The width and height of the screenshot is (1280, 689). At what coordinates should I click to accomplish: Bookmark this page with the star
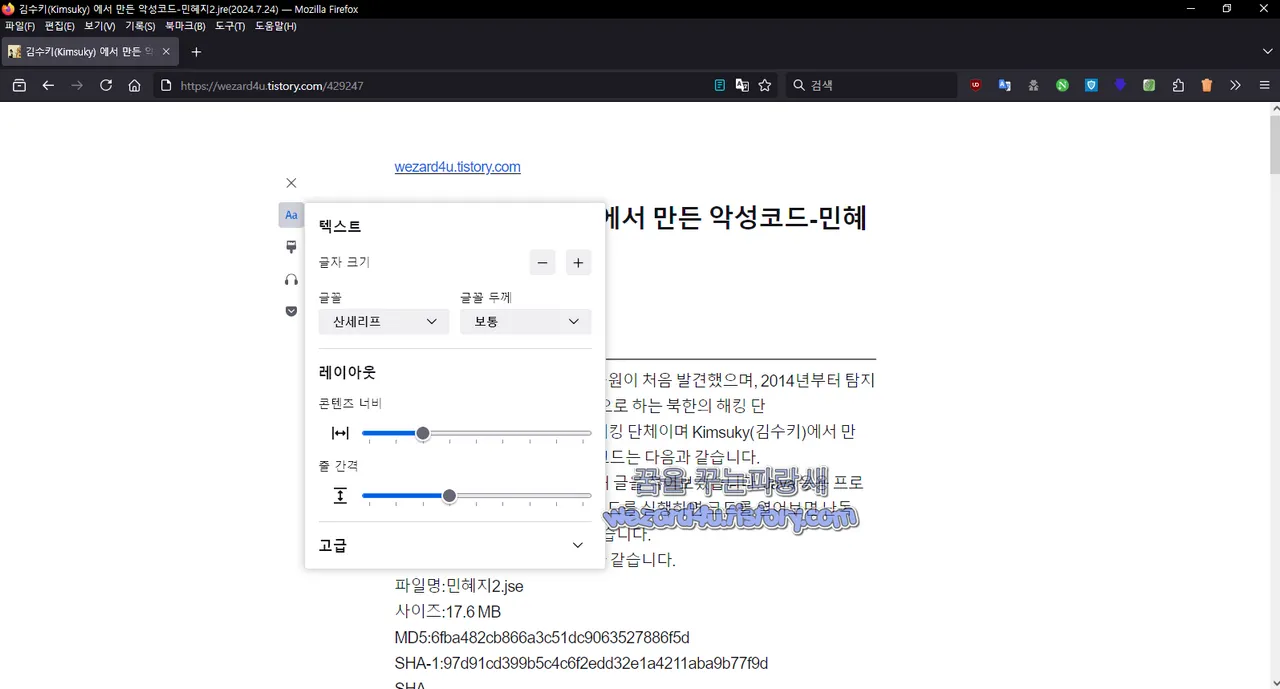tap(765, 86)
